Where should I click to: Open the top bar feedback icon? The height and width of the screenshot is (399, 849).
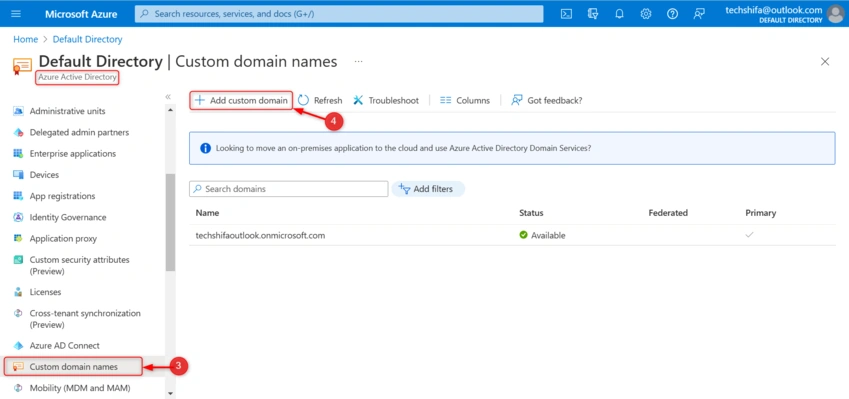click(x=699, y=14)
